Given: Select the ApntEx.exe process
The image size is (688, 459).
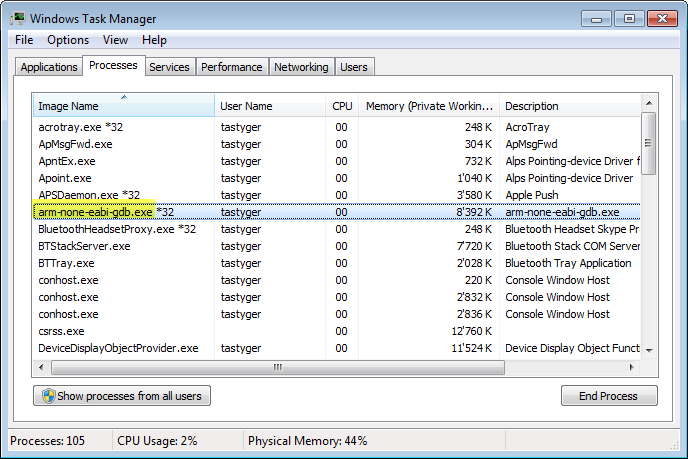Looking at the screenshot, I should (337, 161).
